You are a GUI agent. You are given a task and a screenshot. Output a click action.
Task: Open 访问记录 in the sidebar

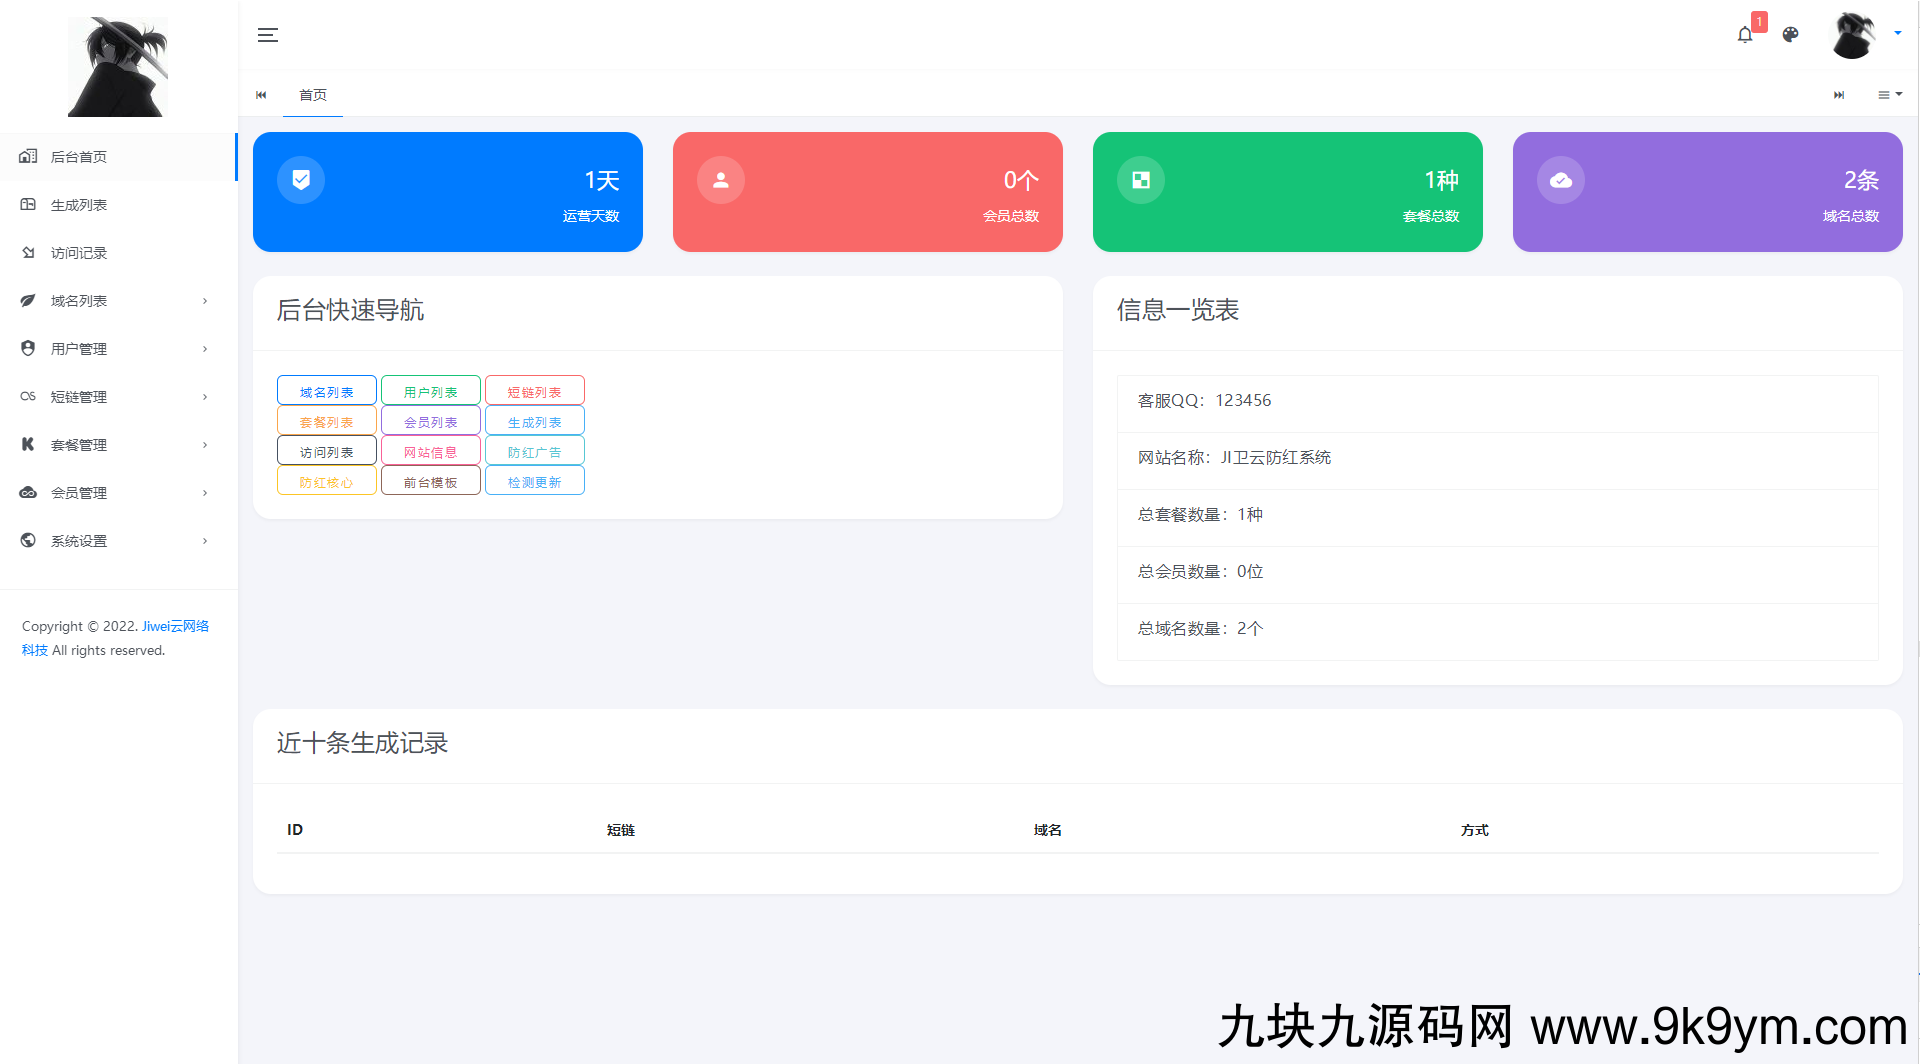pos(79,253)
